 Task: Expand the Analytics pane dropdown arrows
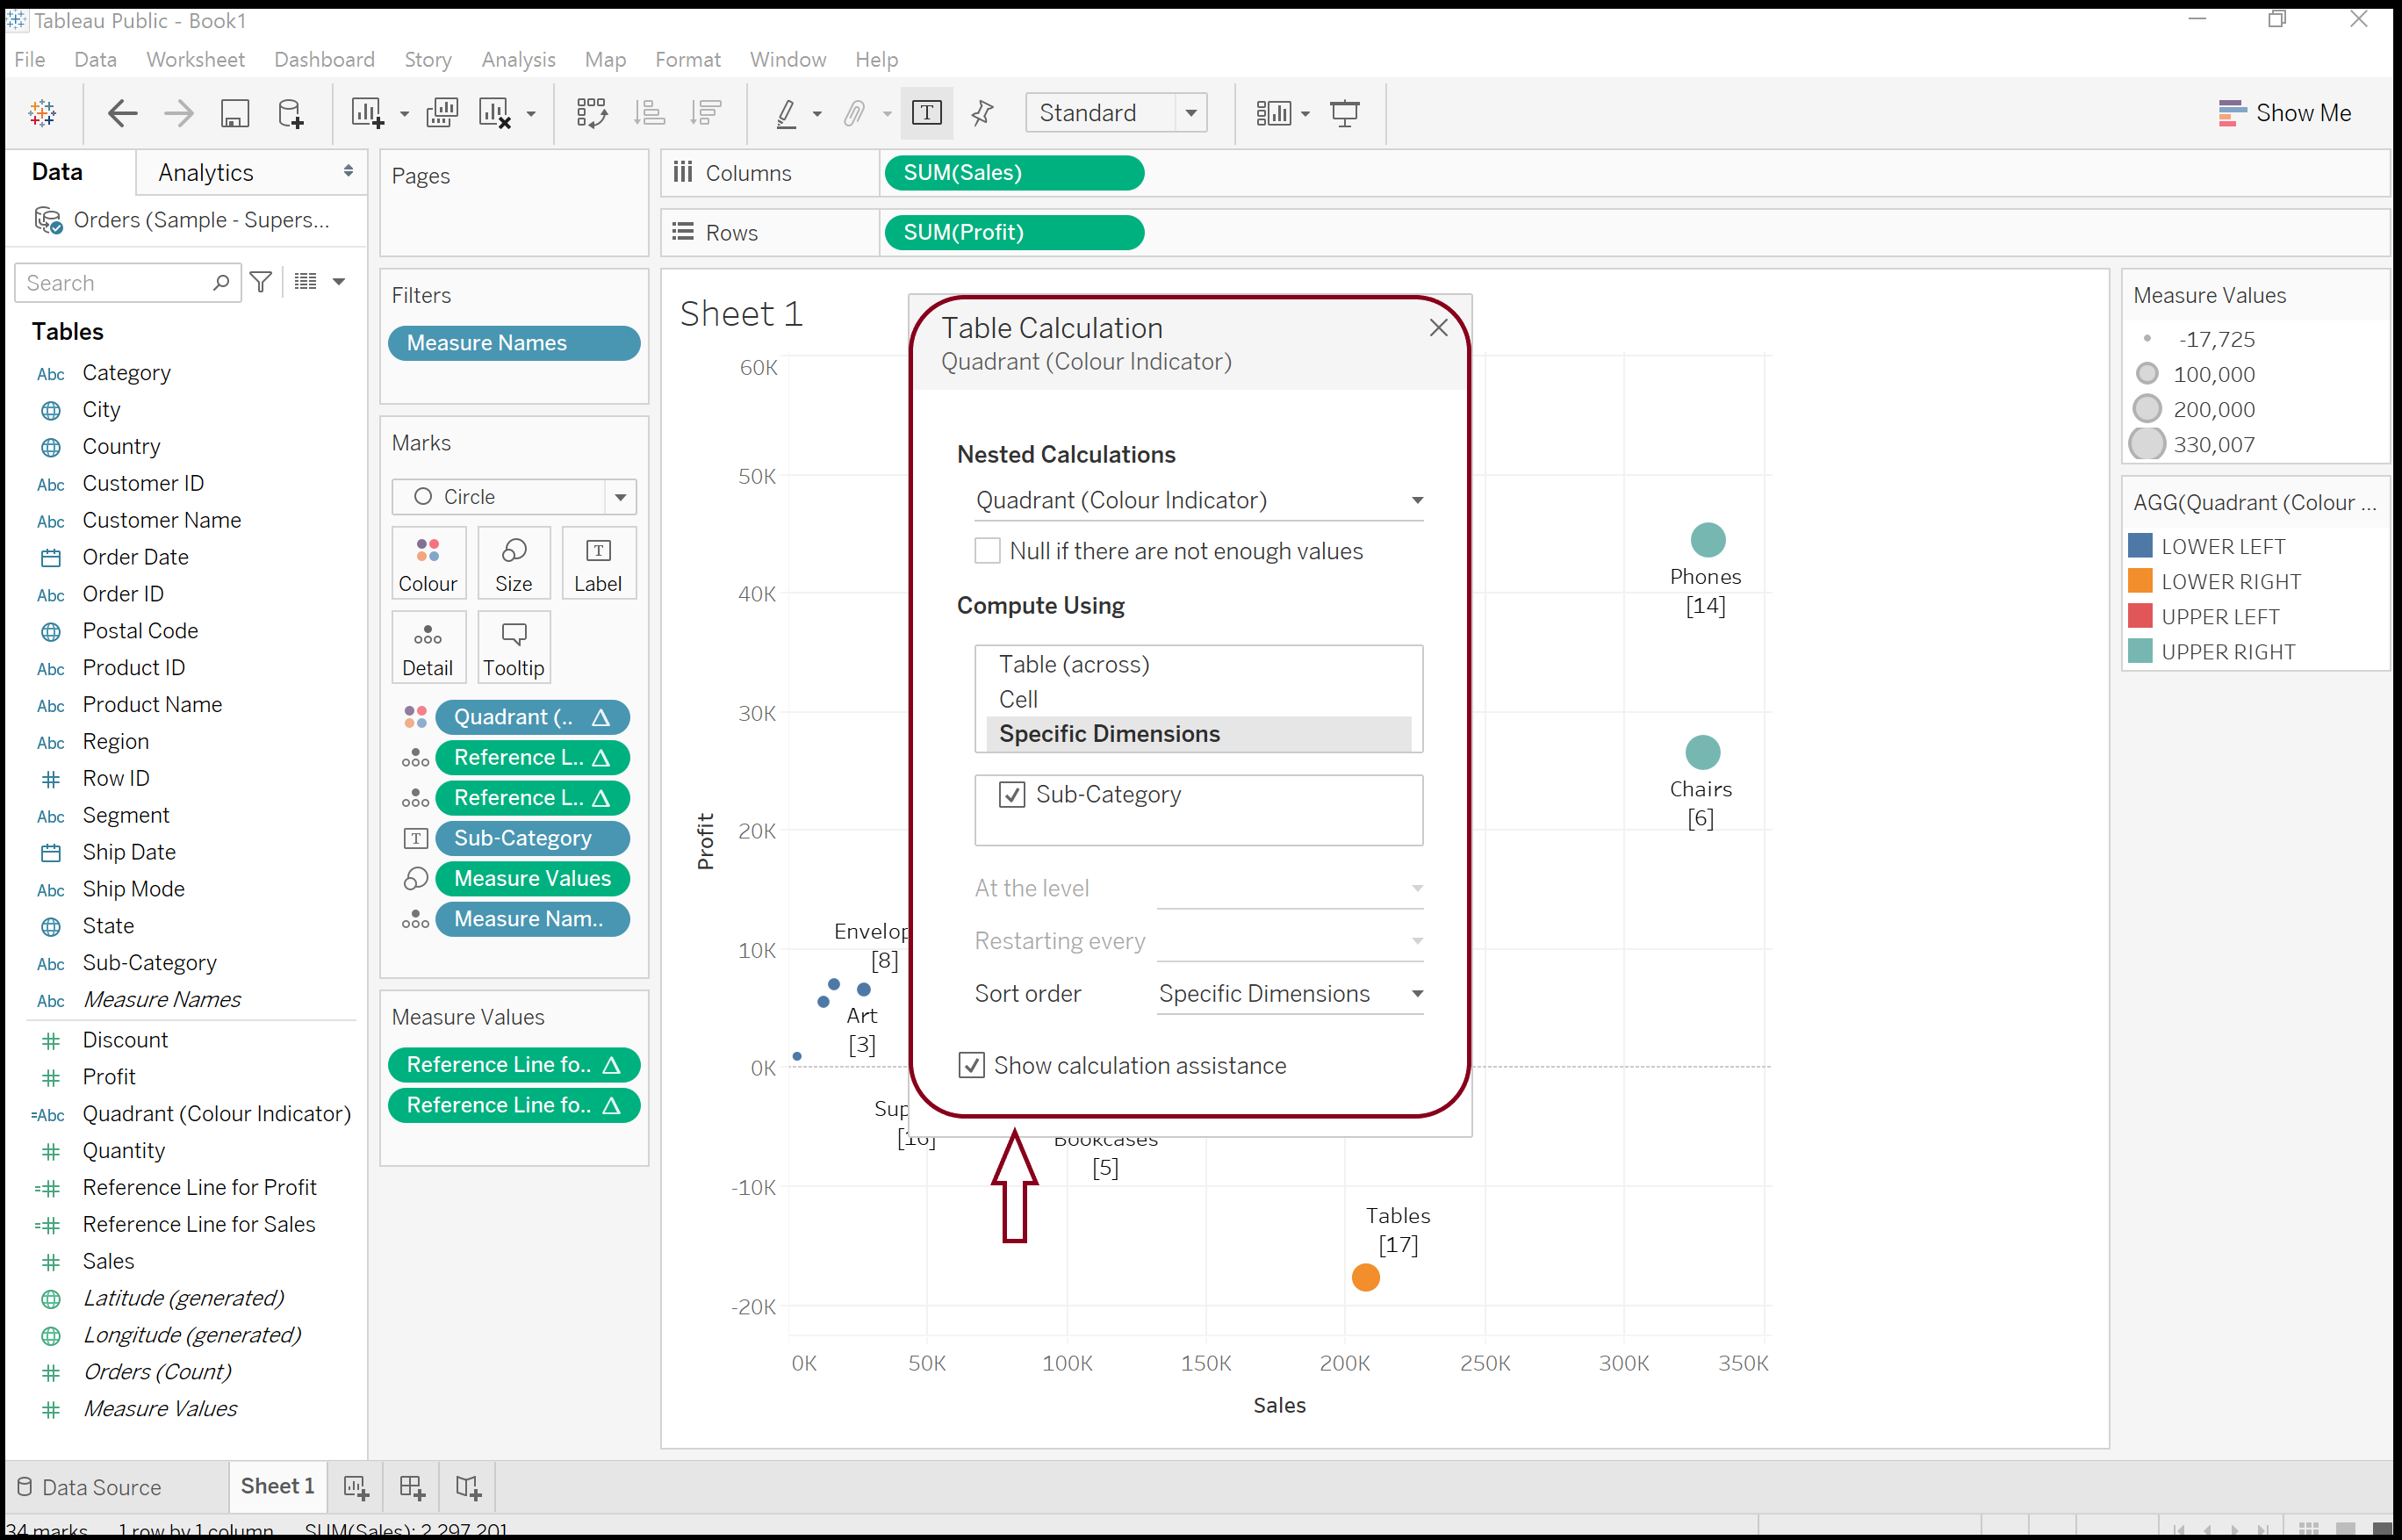pos(348,172)
